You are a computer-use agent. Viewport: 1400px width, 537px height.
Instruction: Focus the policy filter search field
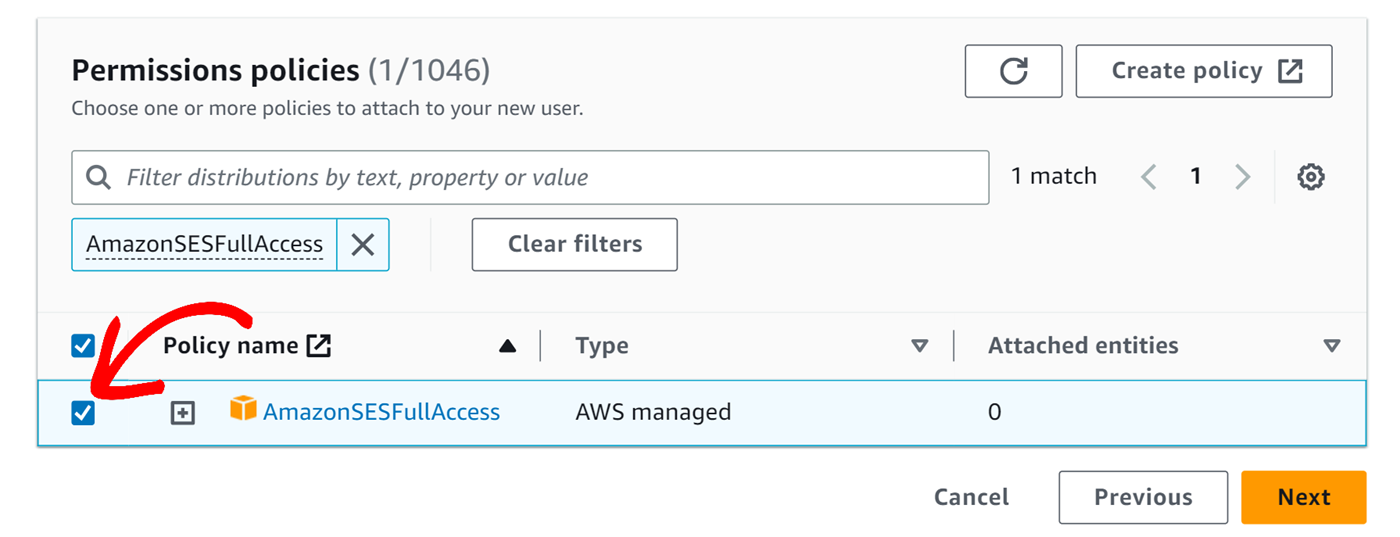pos(530,177)
